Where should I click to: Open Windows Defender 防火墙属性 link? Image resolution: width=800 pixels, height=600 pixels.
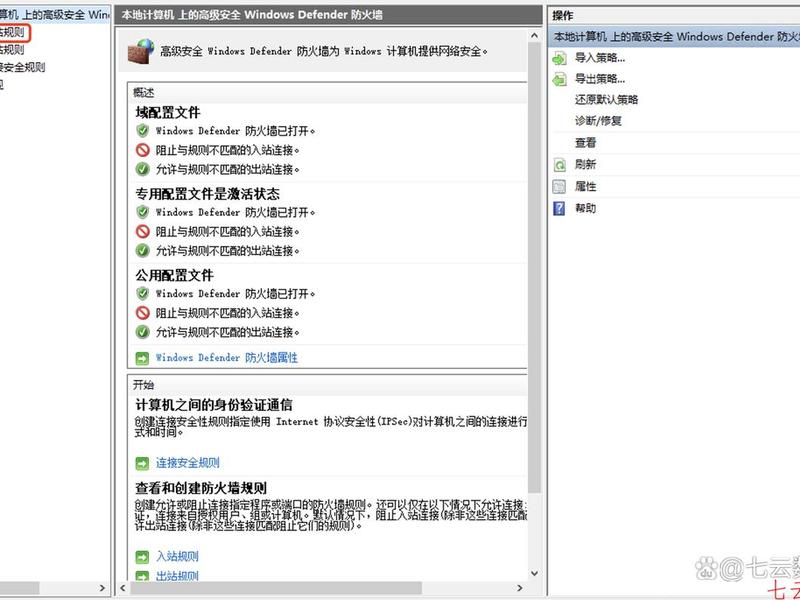click(x=227, y=358)
